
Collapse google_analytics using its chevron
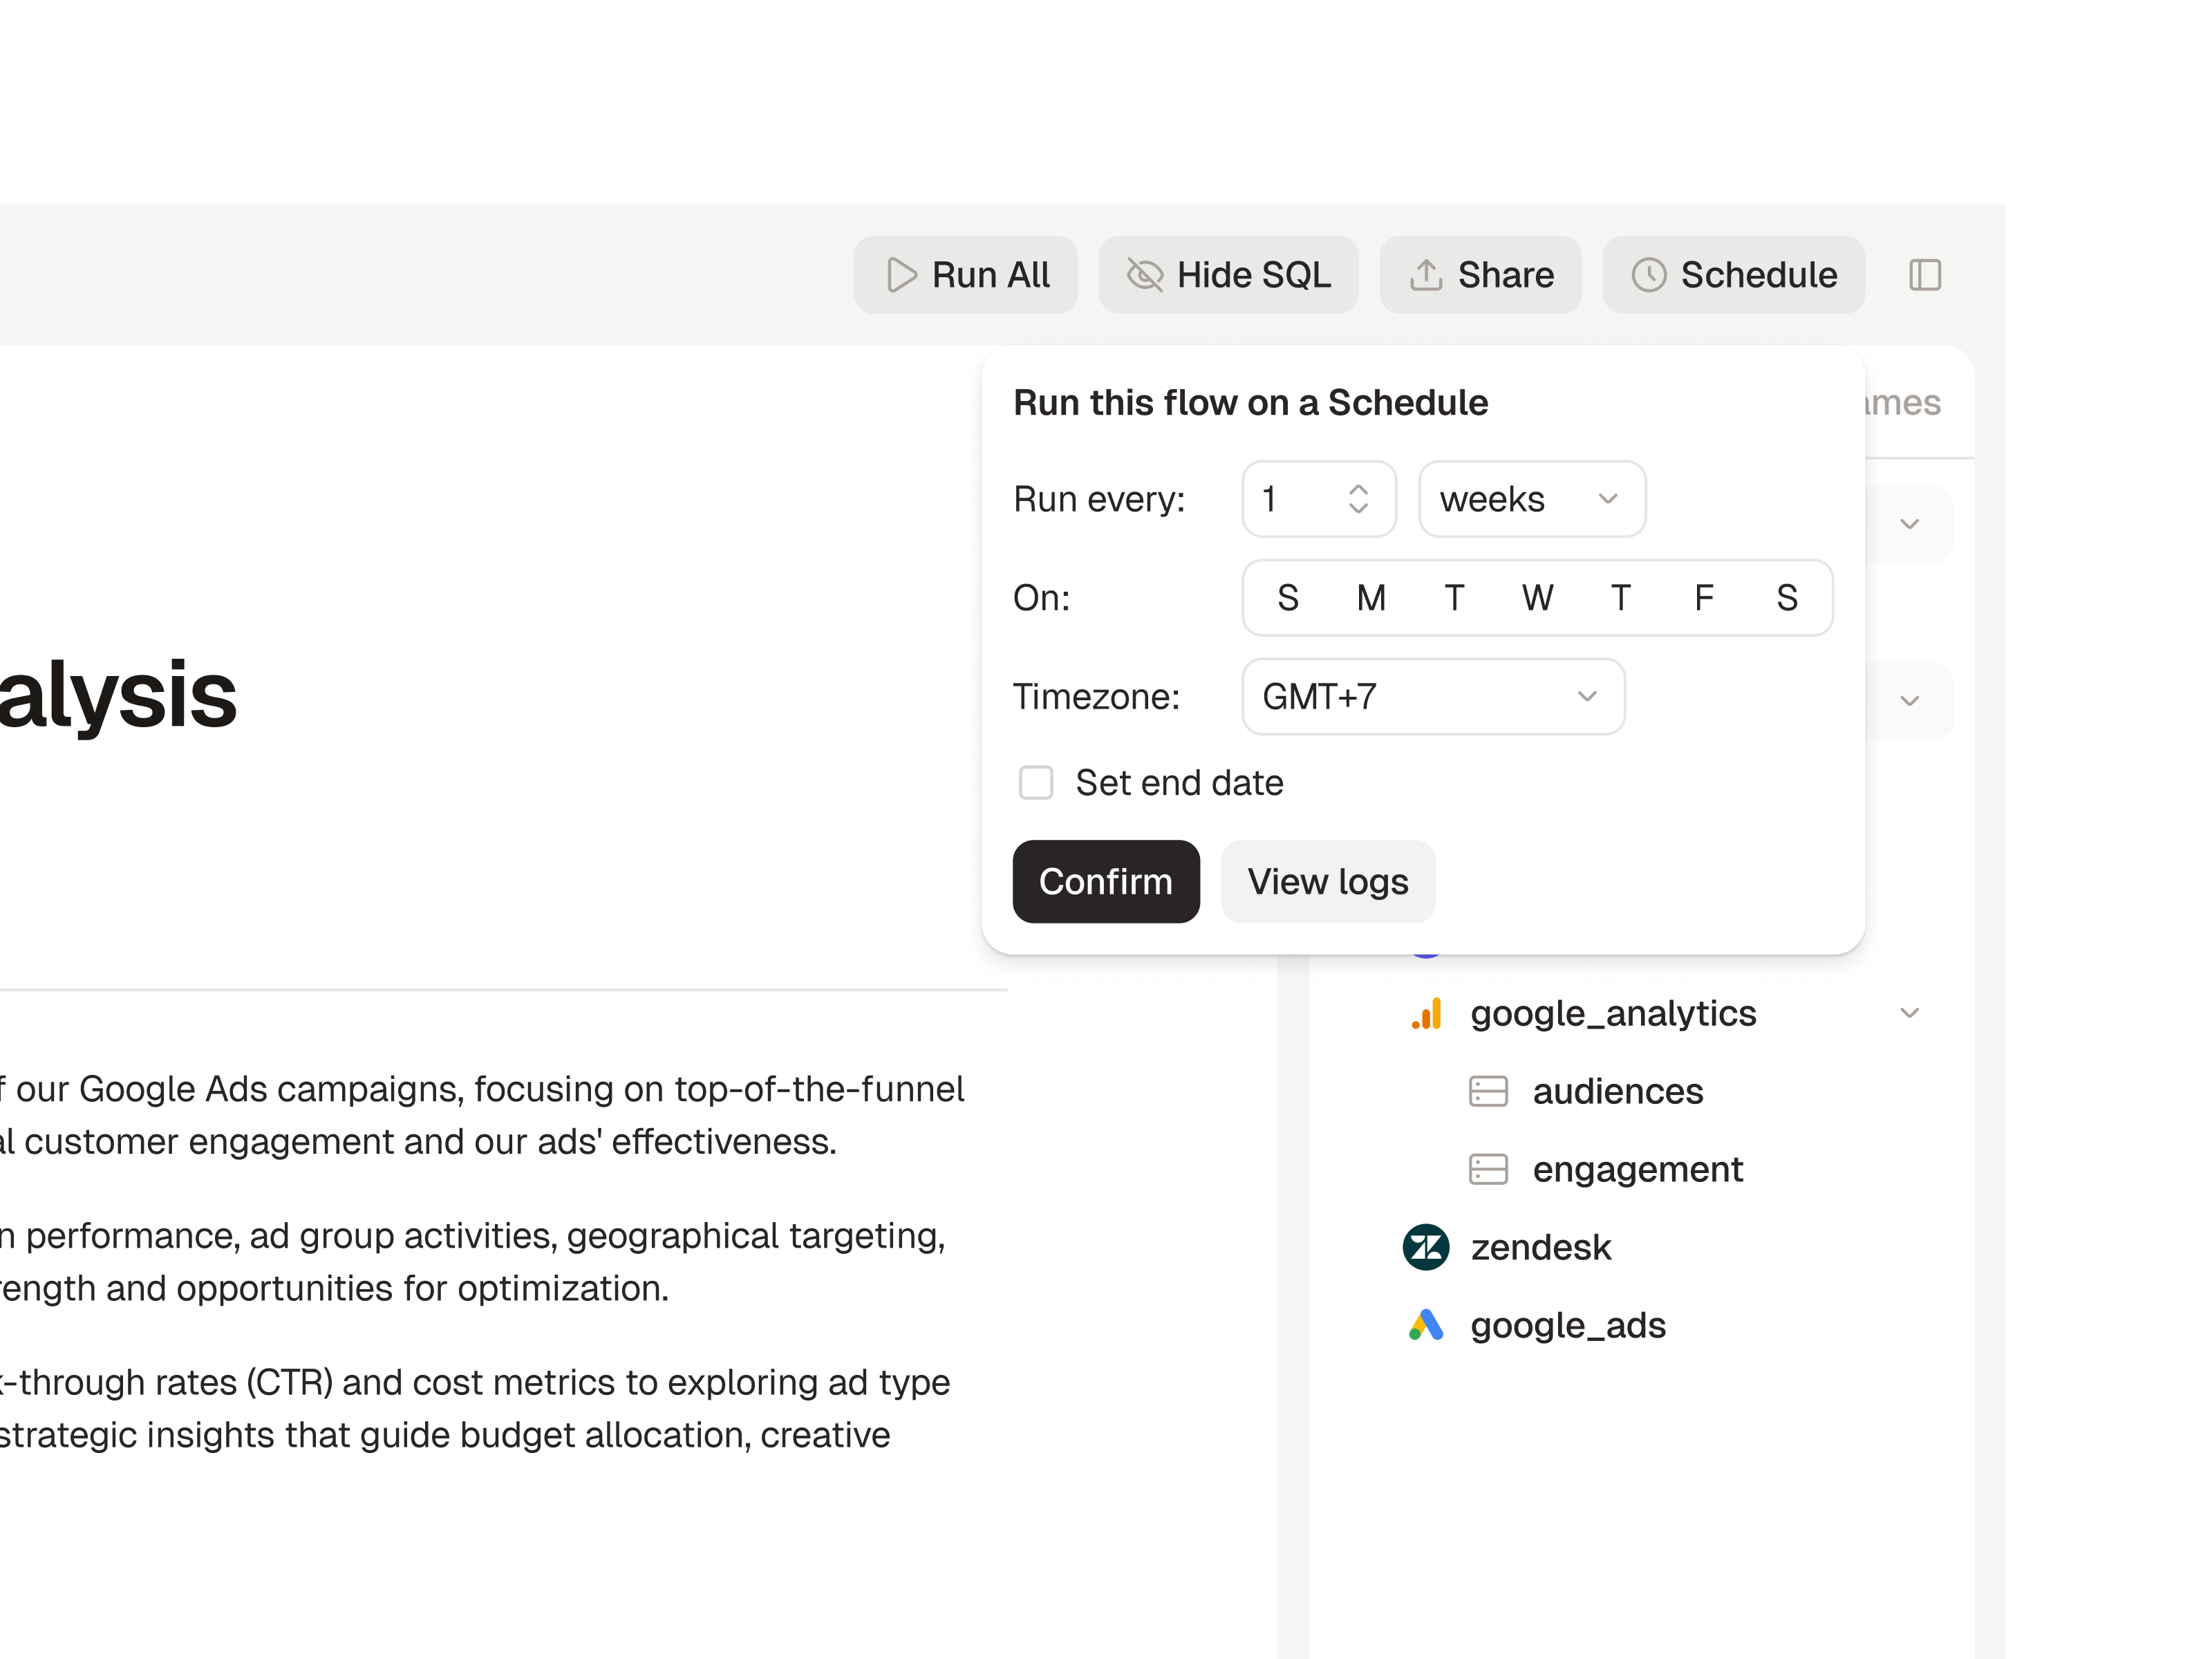[x=1911, y=1013]
